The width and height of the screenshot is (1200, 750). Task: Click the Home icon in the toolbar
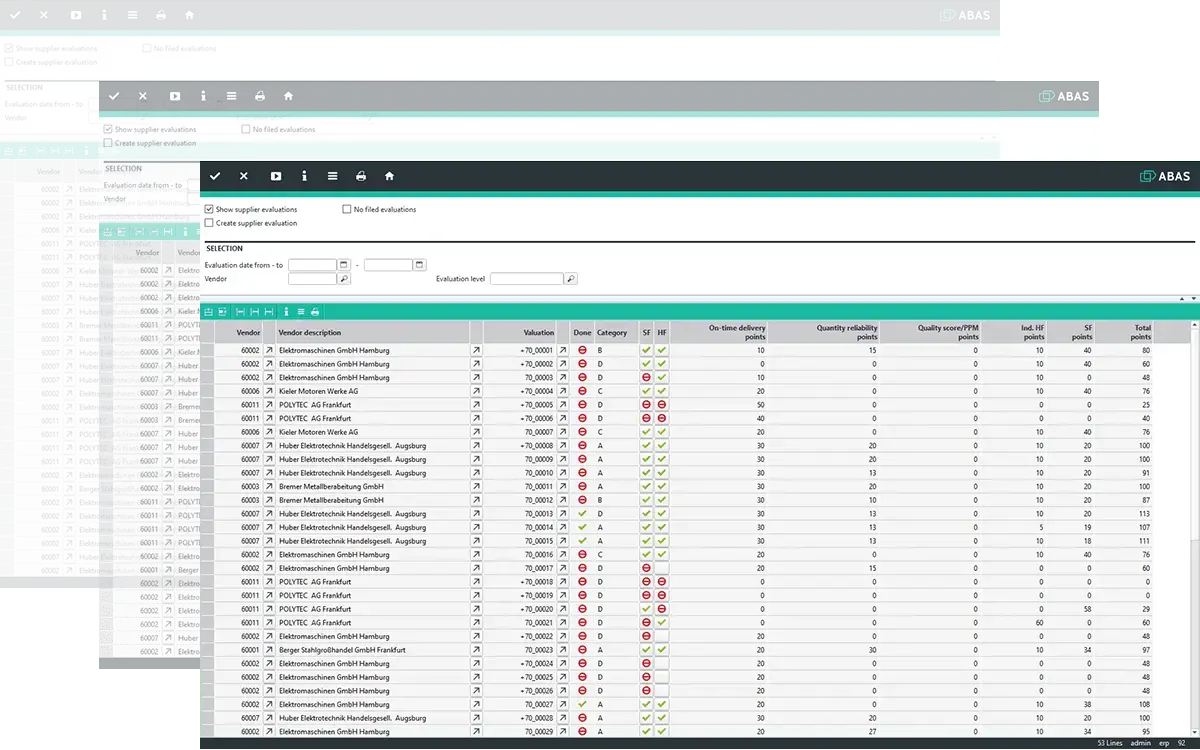click(x=388, y=176)
